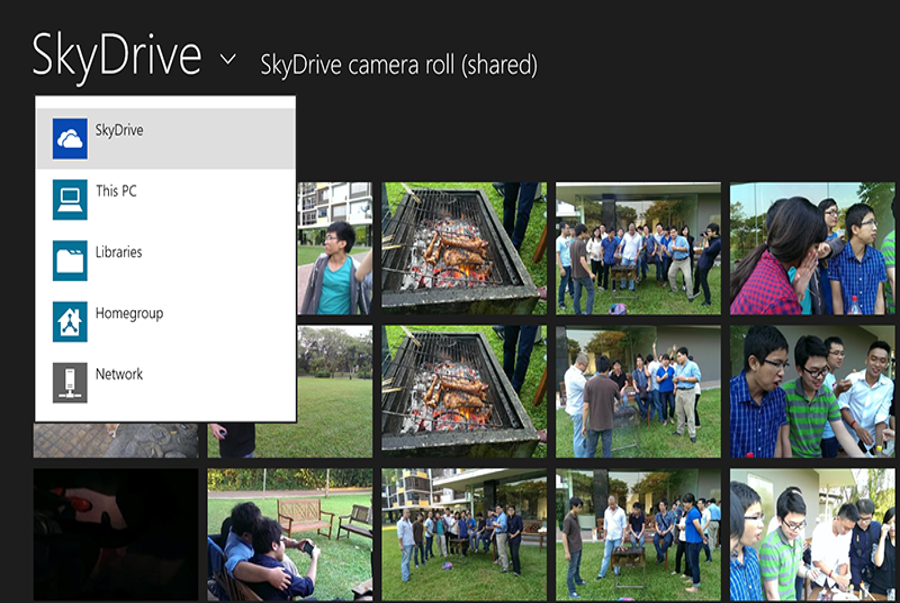Image resolution: width=900 pixels, height=603 pixels.
Task: Open the photo with wooden park benches
Action: pos(290,535)
